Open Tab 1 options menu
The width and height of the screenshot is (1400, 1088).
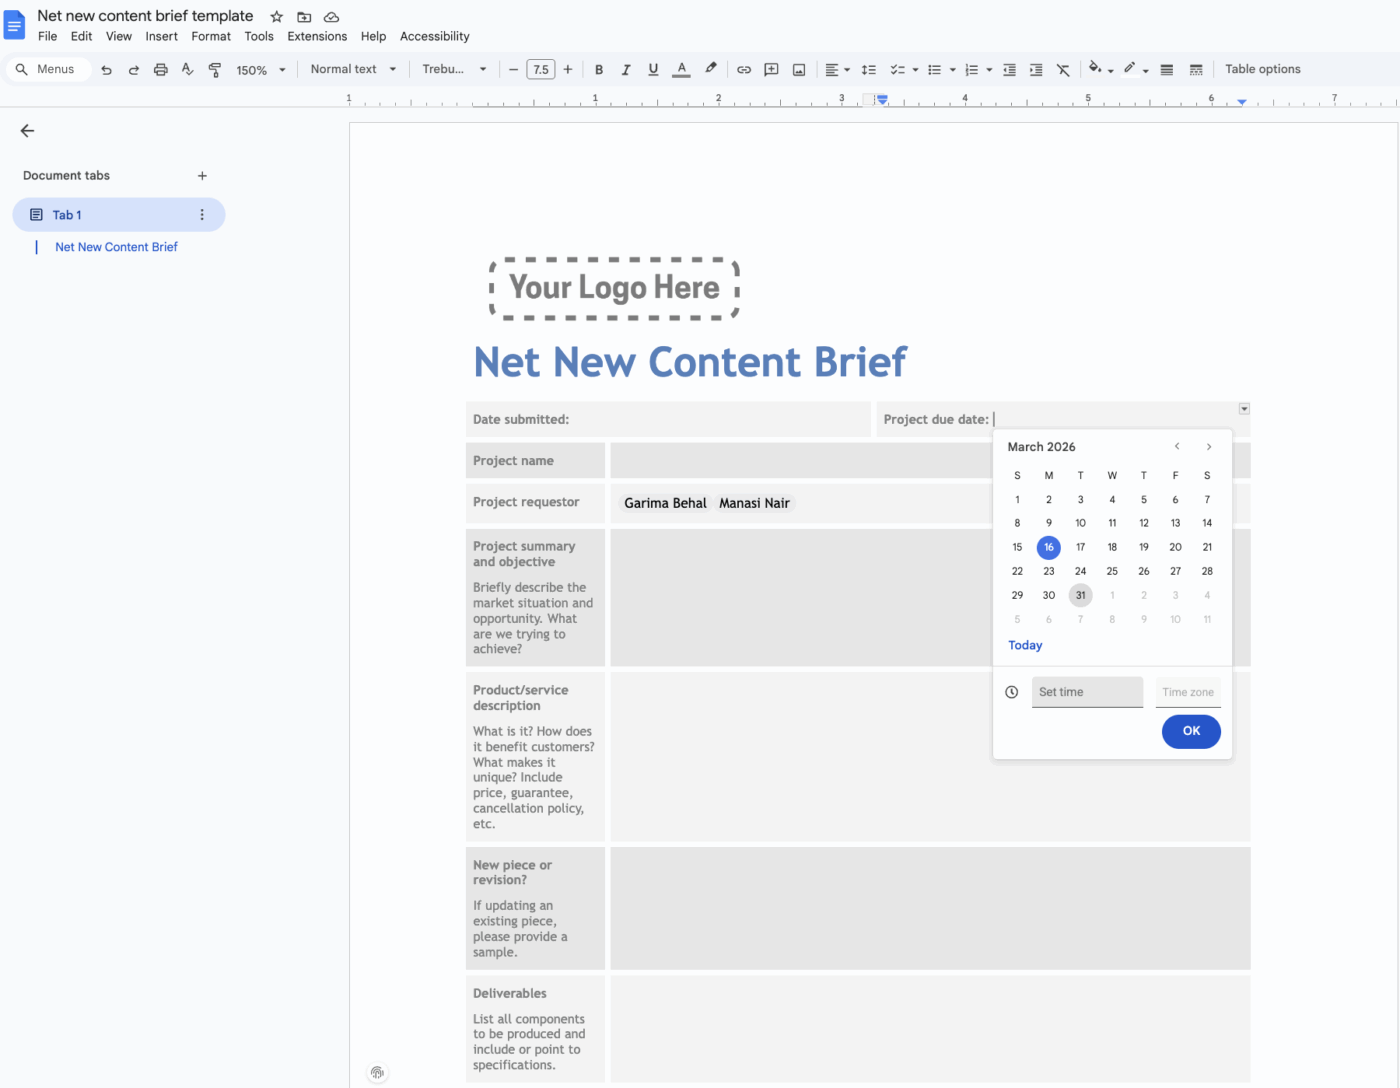tap(202, 215)
